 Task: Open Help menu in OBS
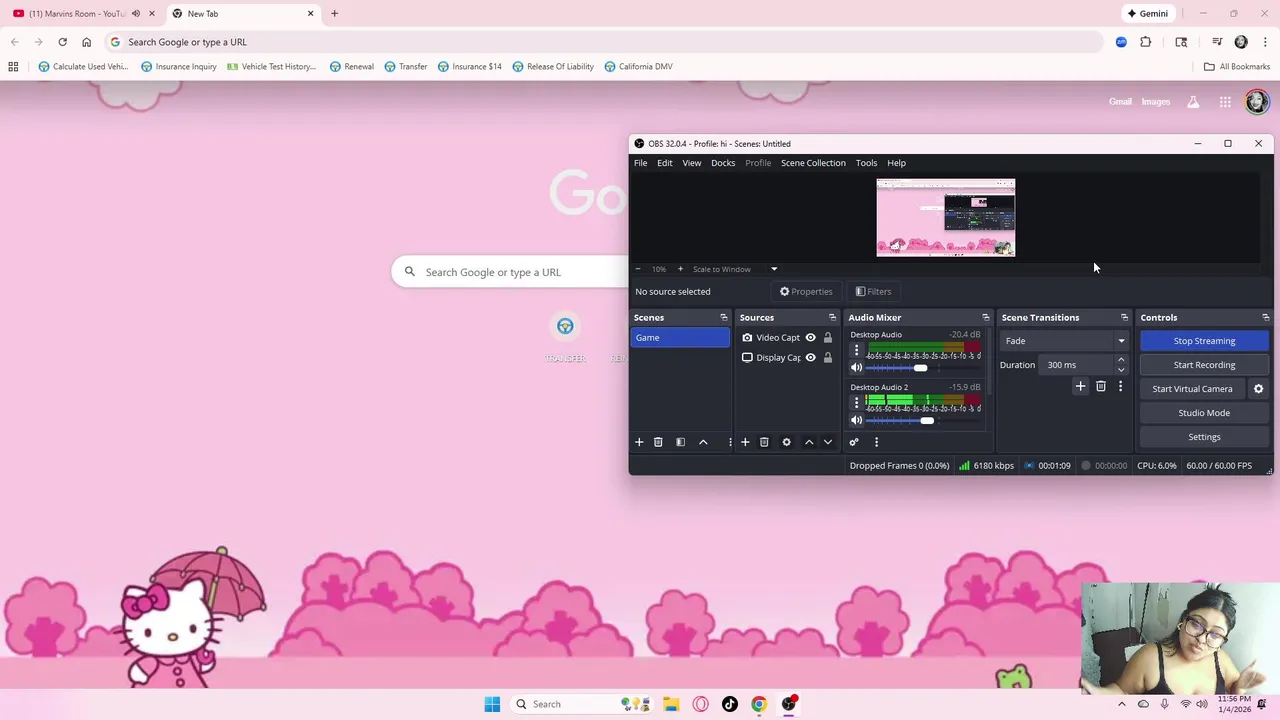pos(896,163)
